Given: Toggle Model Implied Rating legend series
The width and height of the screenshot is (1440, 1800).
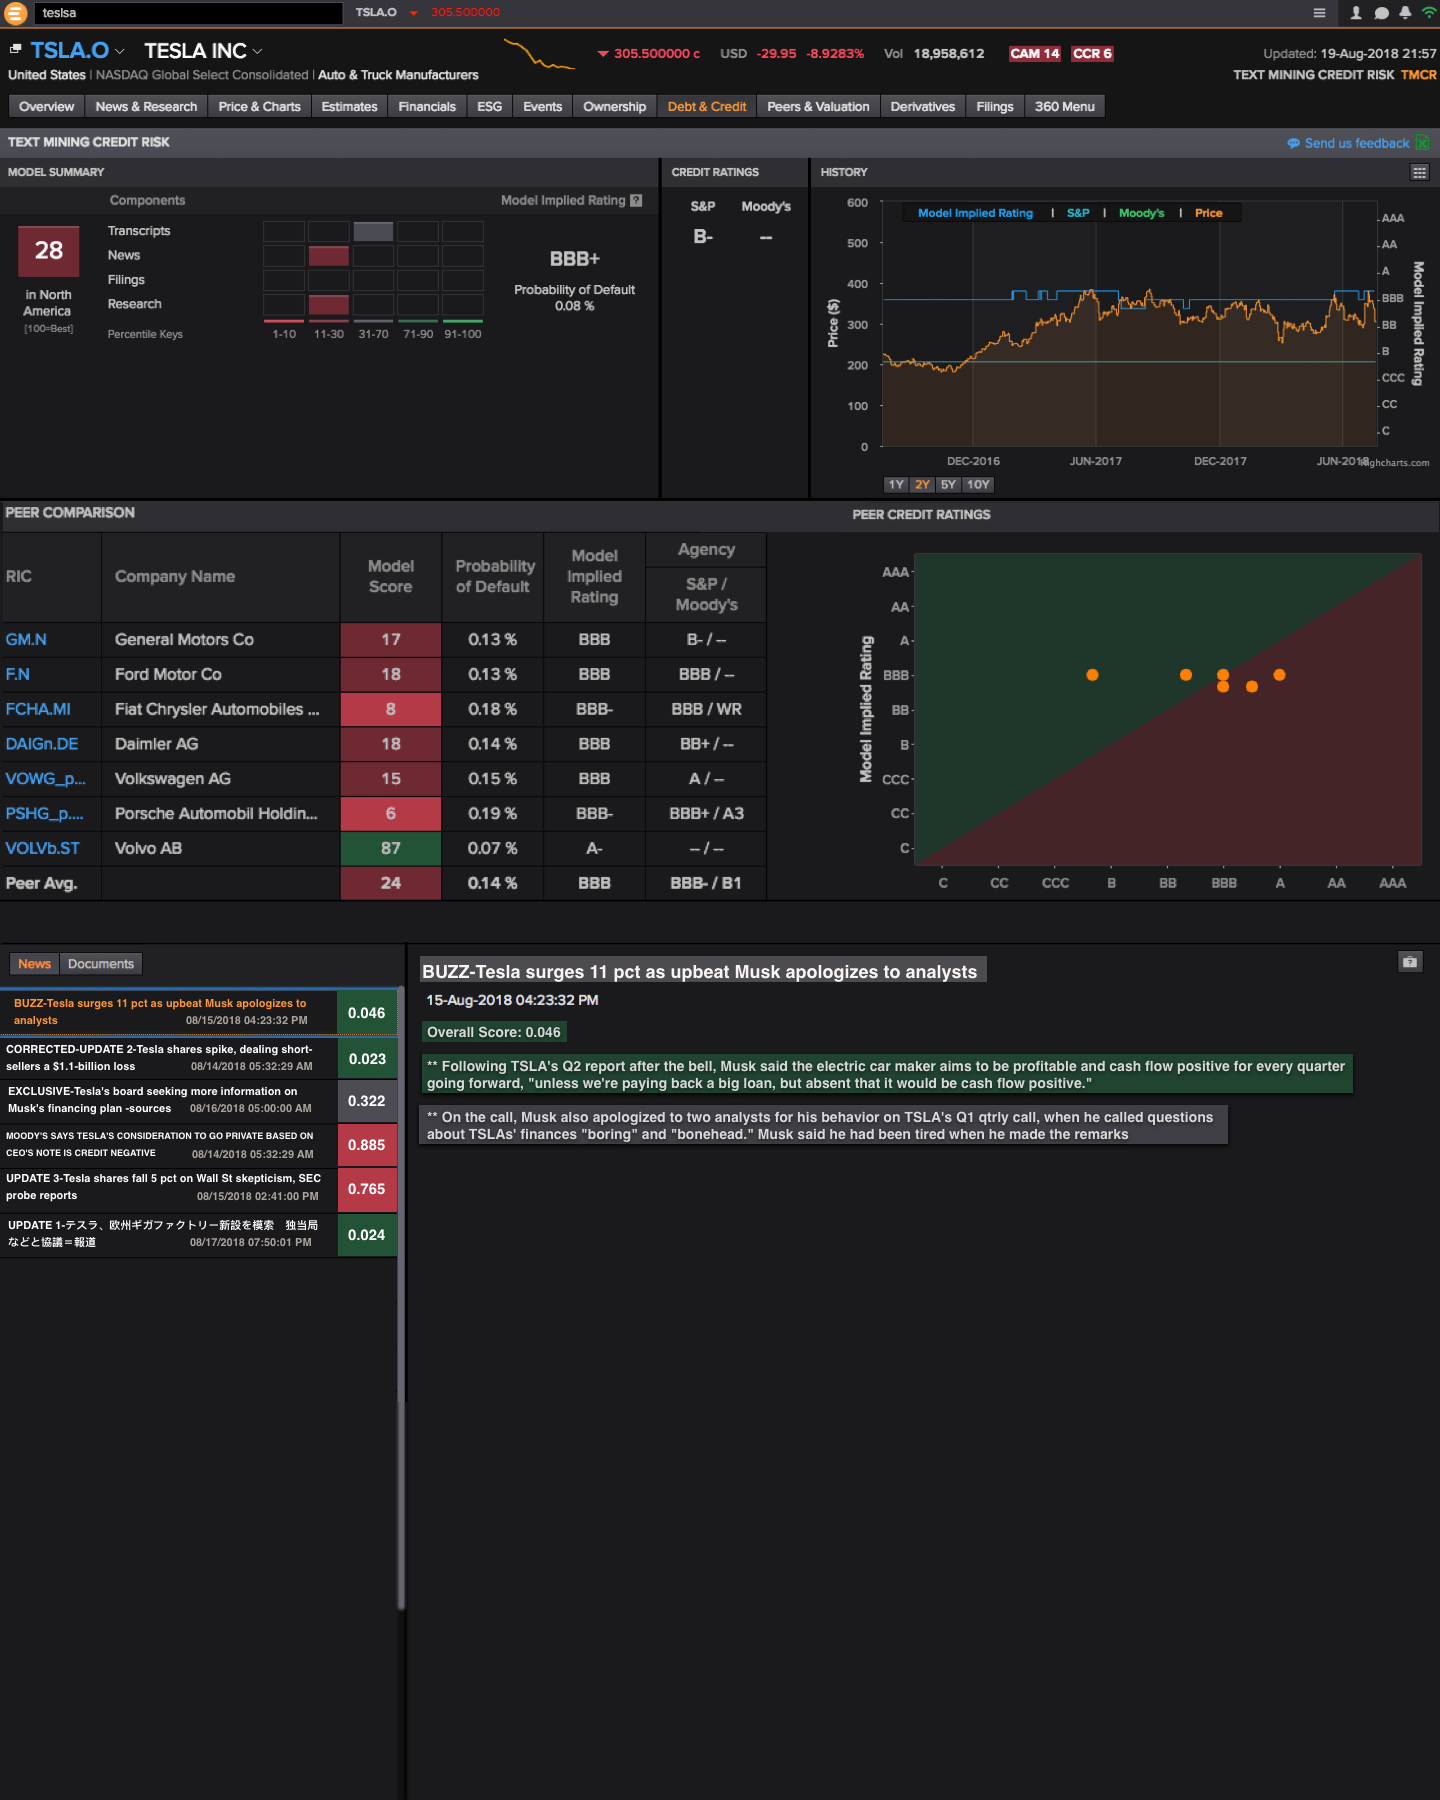Looking at the screenshot, I should (975, 213).
